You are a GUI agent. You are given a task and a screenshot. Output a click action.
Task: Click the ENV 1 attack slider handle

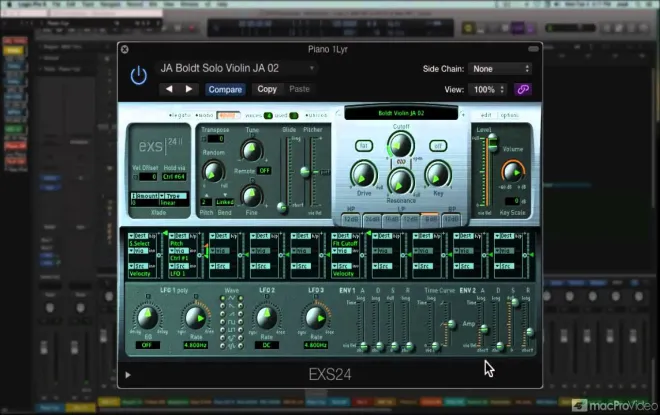tap(364, 347)
